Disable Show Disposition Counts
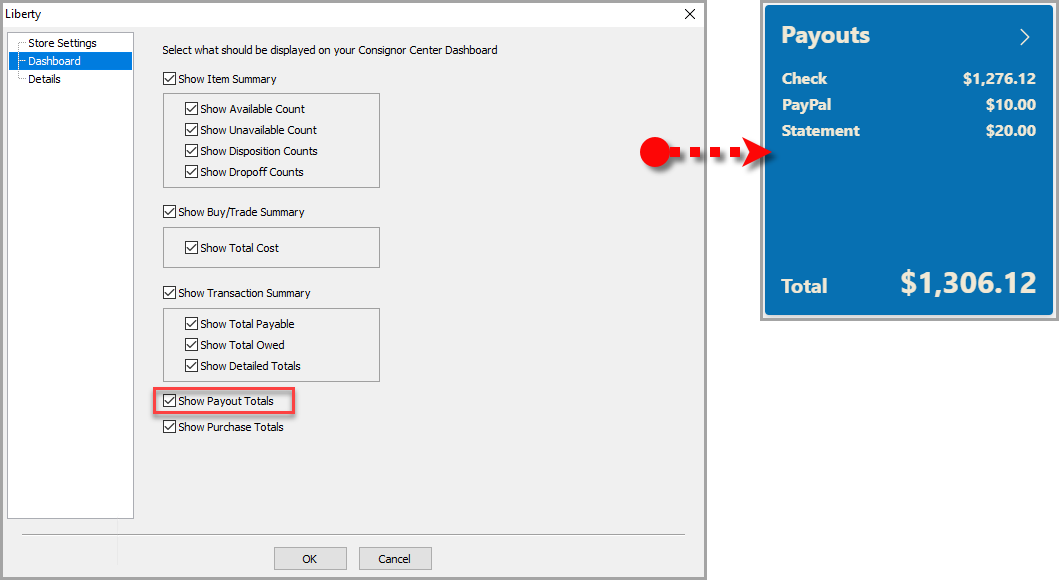 click(x=191, y=151)
